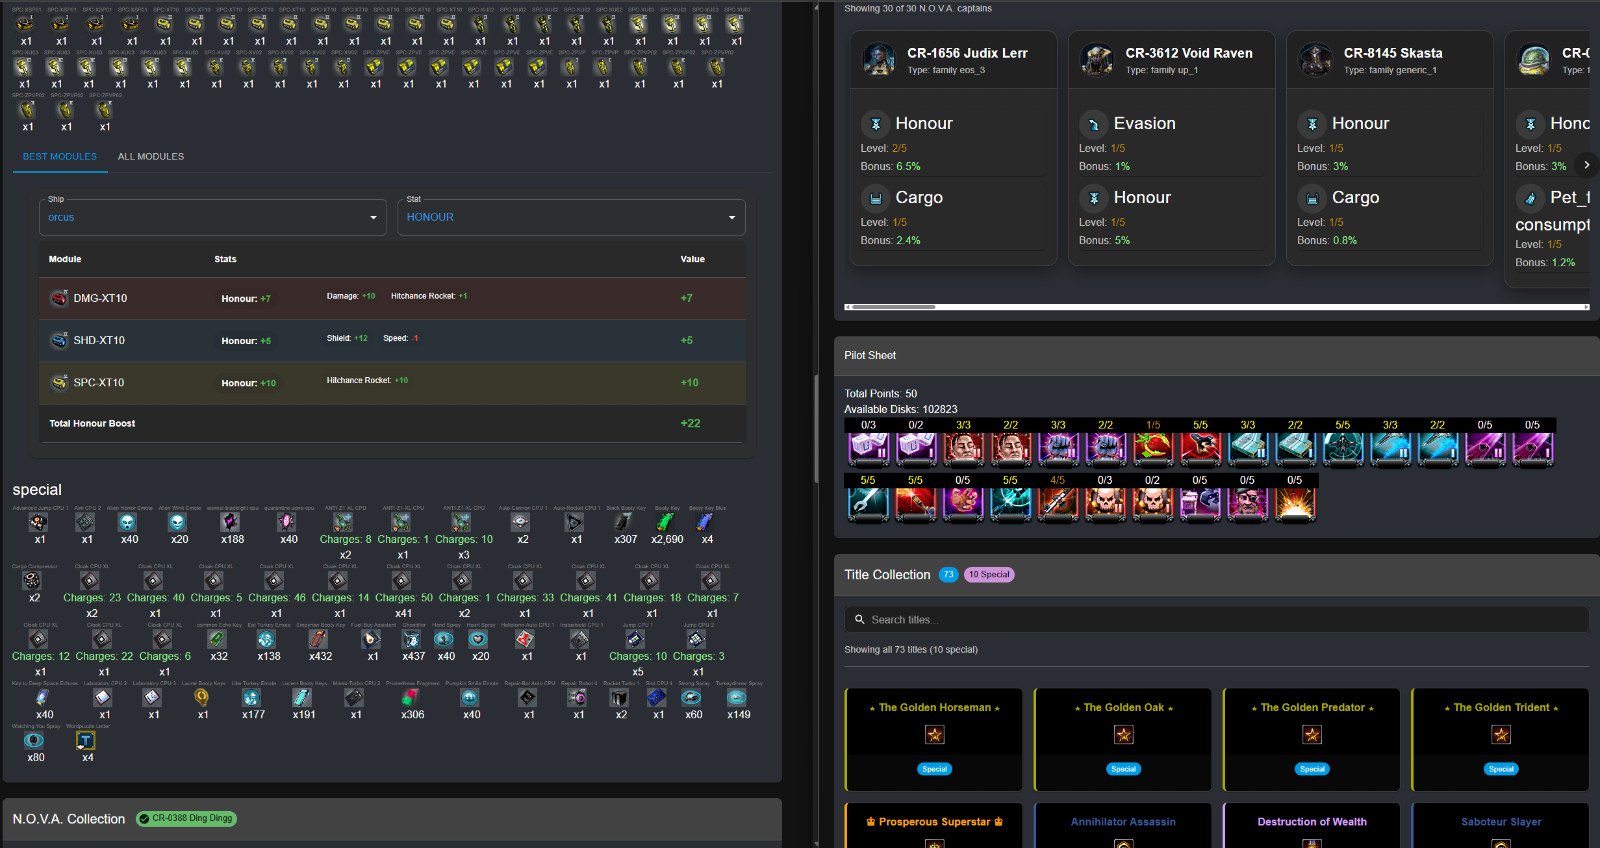
Task: Select the Heart Spray icon x20
Action: coord(480,638)
